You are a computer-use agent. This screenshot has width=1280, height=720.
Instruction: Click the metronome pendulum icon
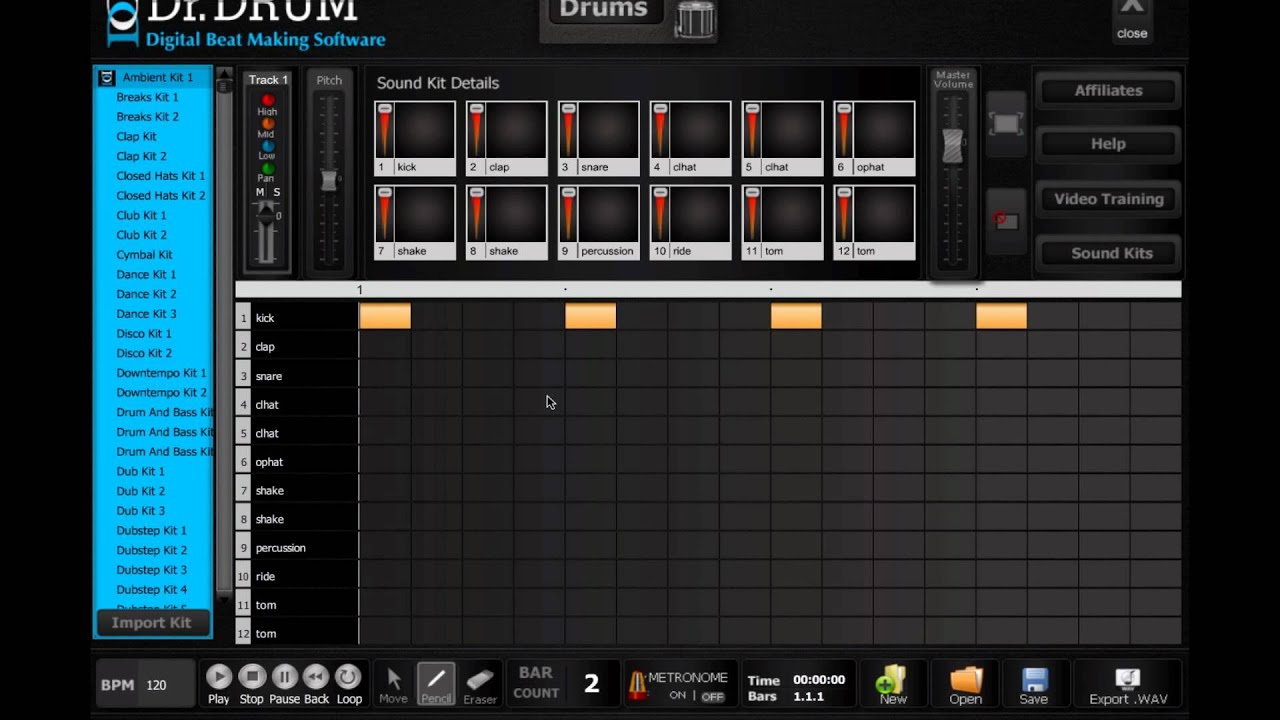[x=636, y=685]
